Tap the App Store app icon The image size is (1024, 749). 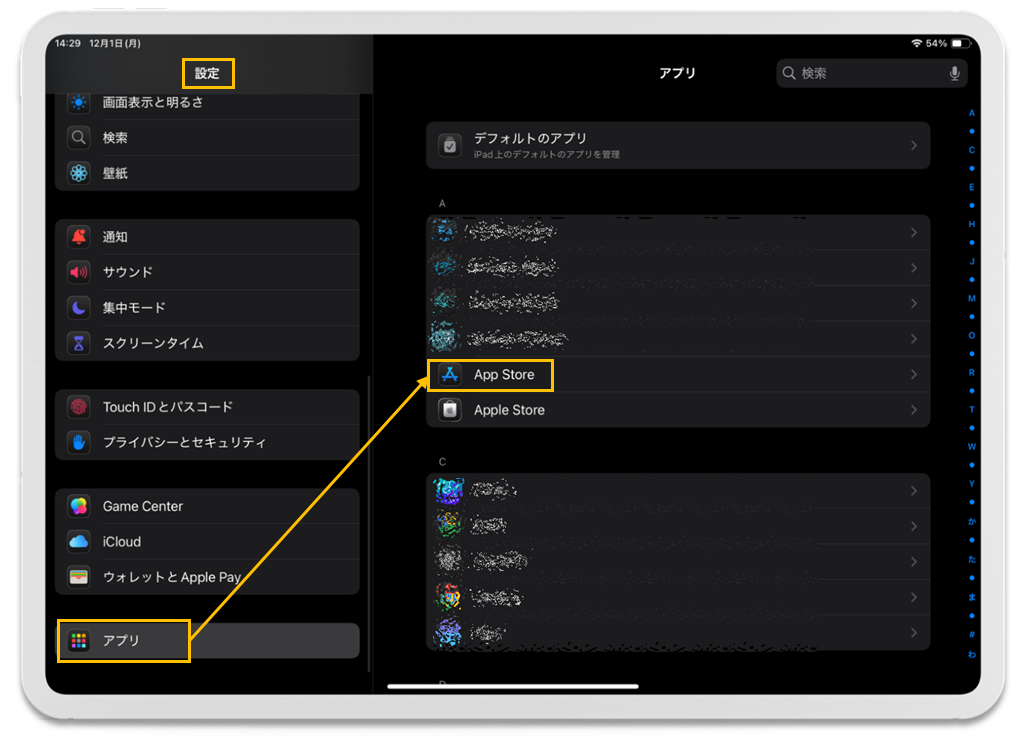450,375
